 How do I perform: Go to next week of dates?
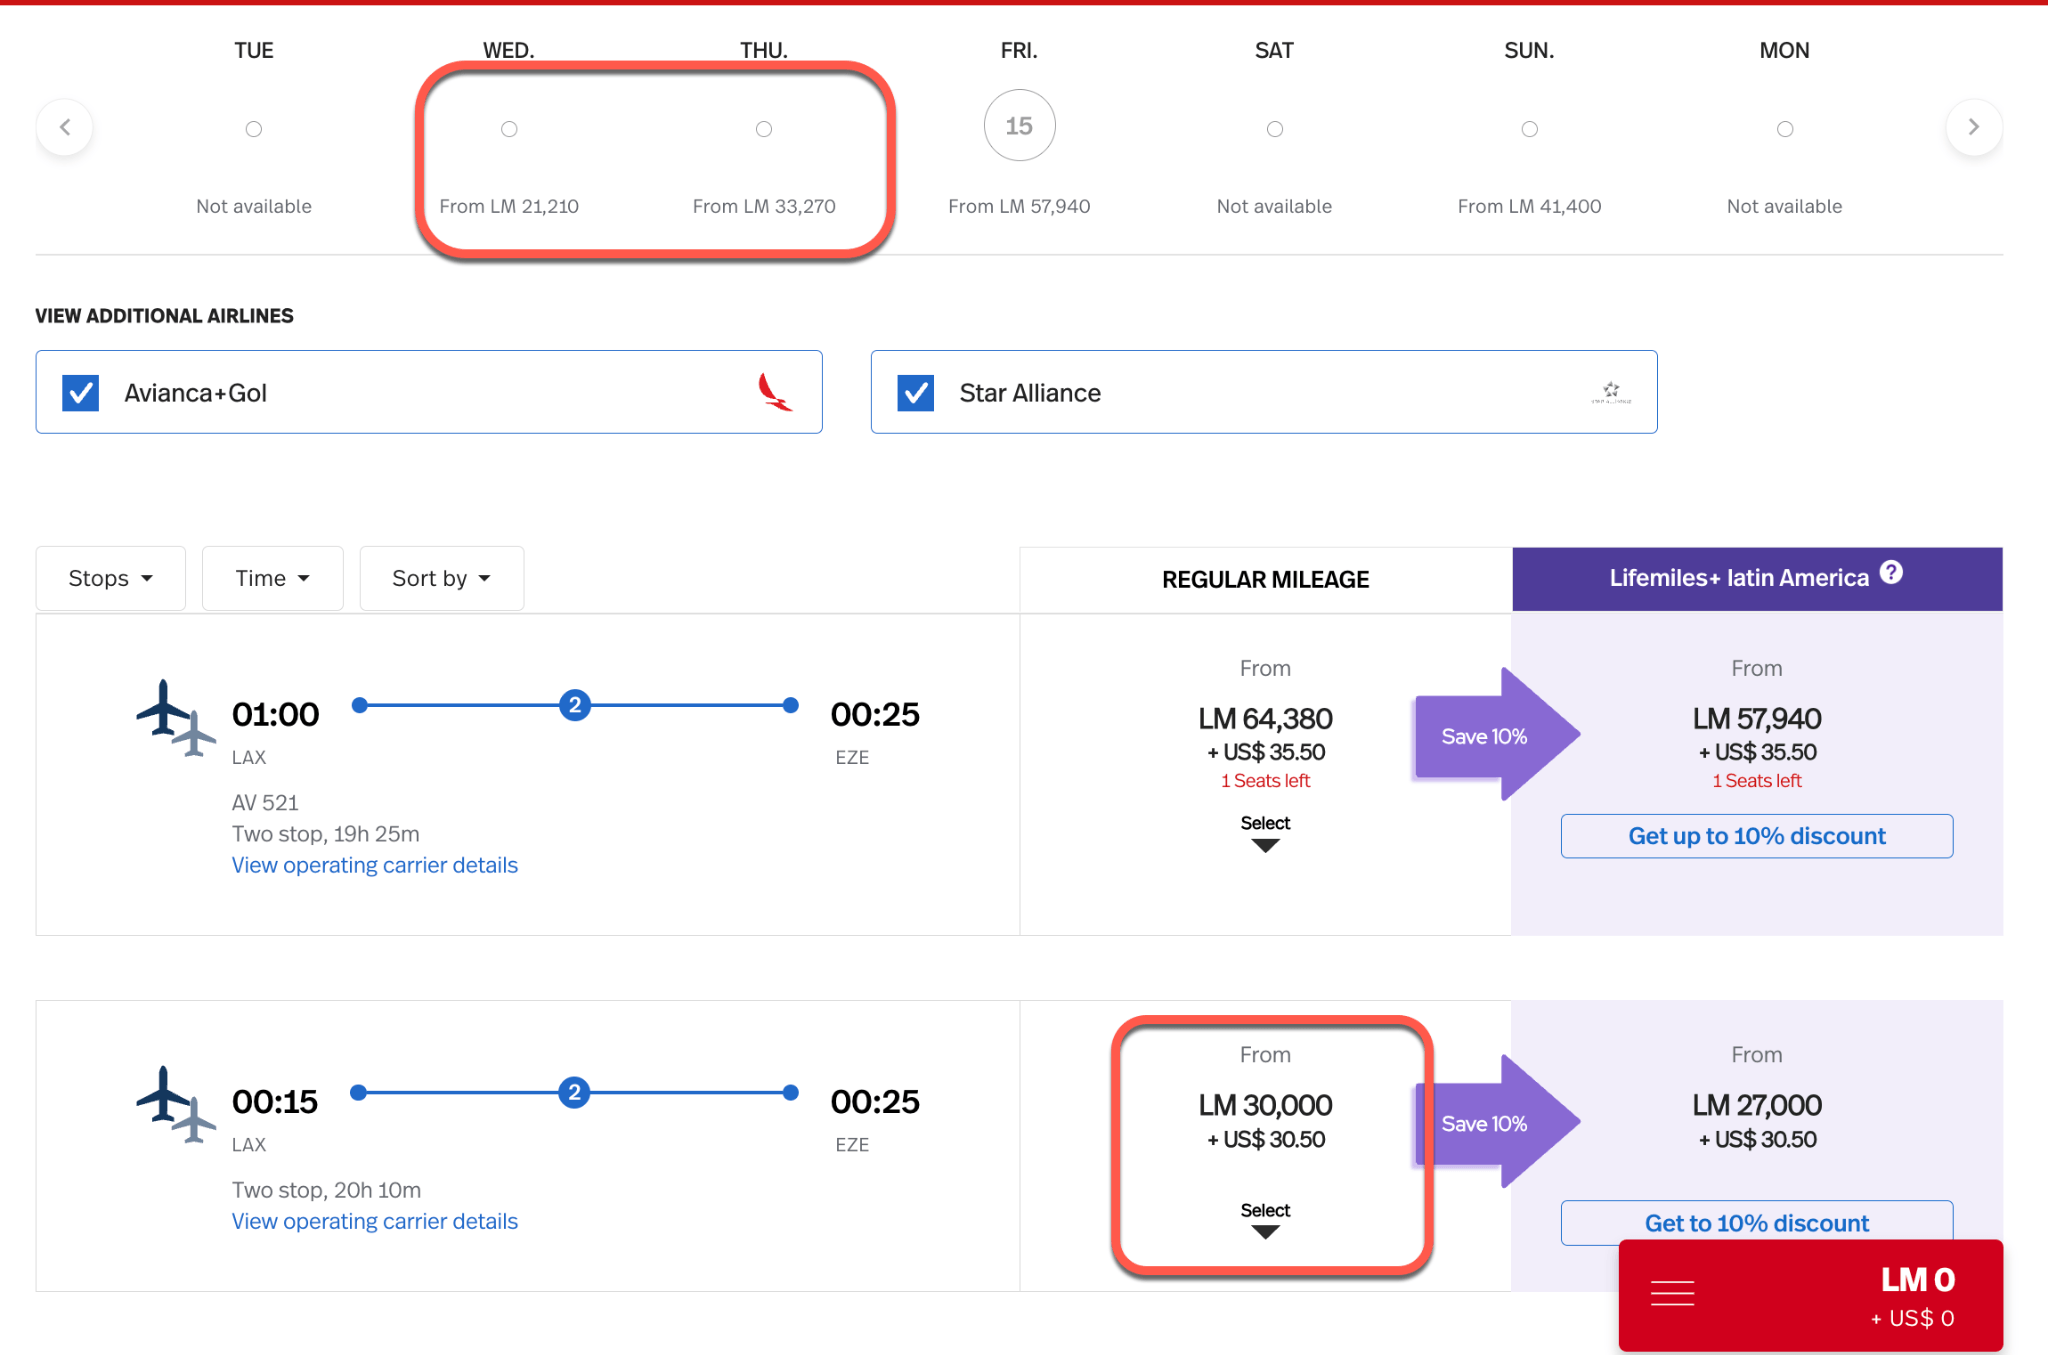coord(1973,127)
